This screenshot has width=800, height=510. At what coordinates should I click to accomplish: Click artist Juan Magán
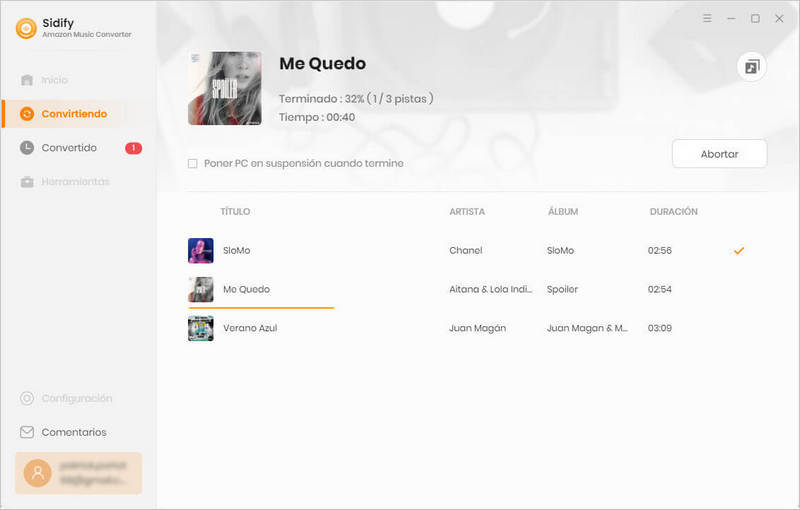click(478, 328)
